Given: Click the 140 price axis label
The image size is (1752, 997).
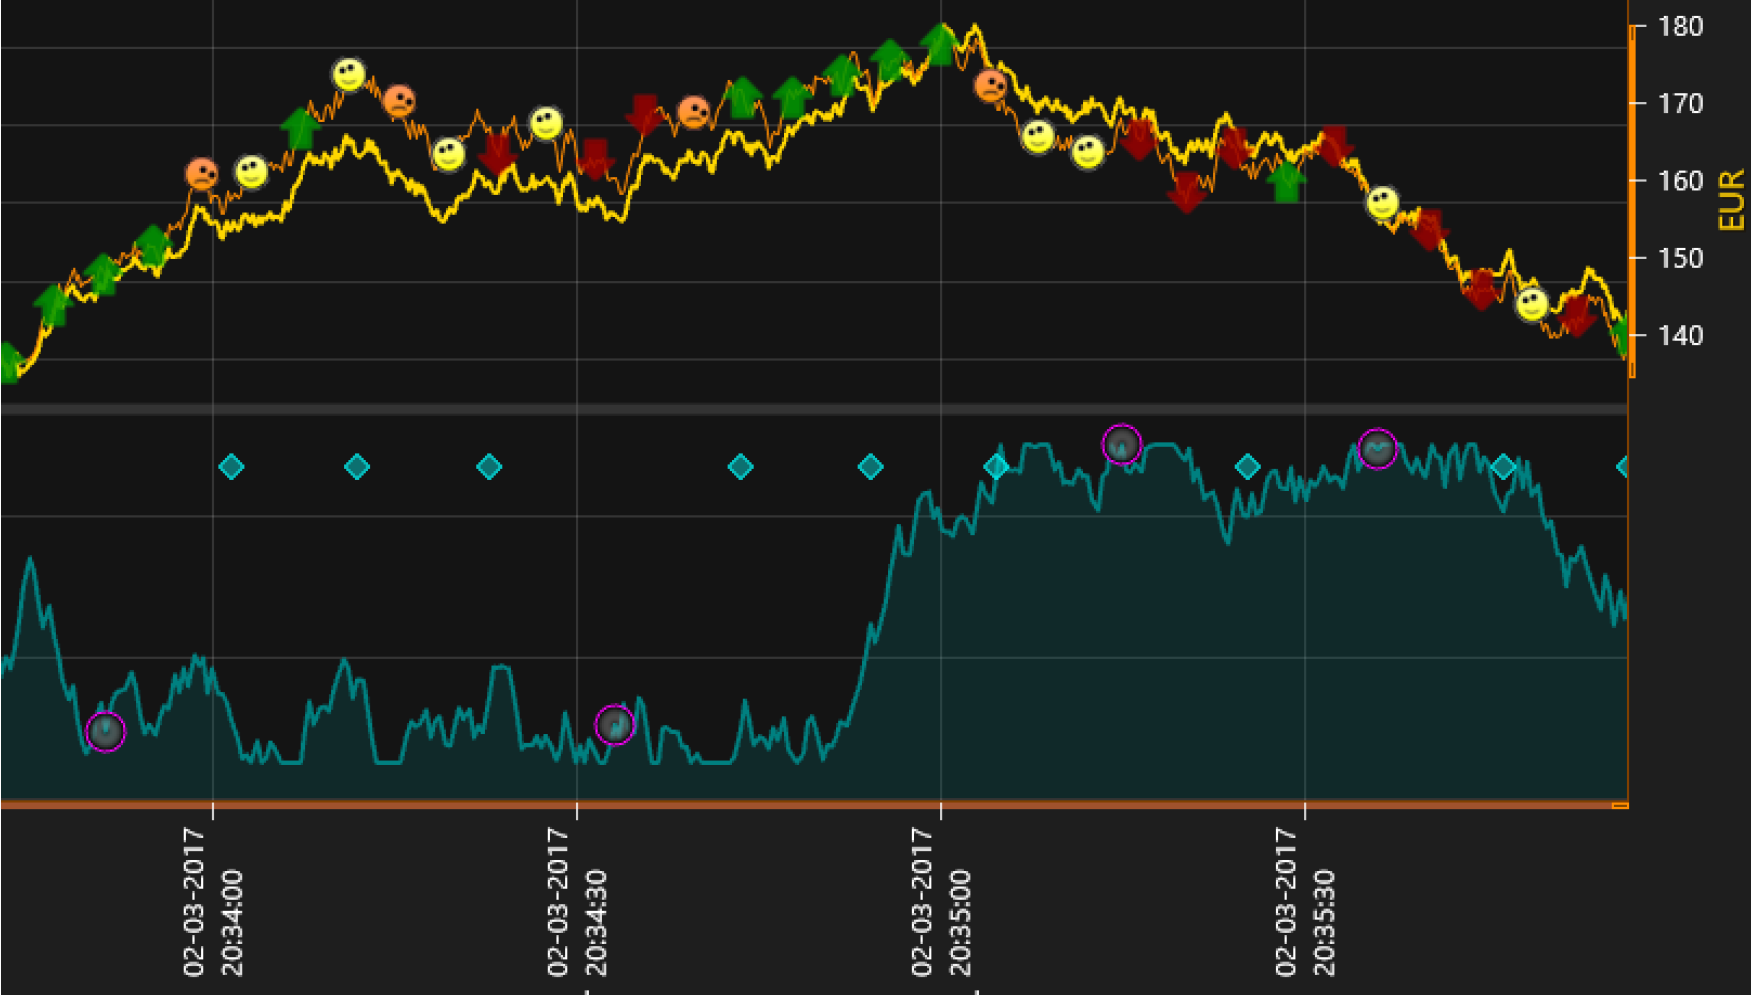Looking at the screenshot, I should click(1680, 336).
